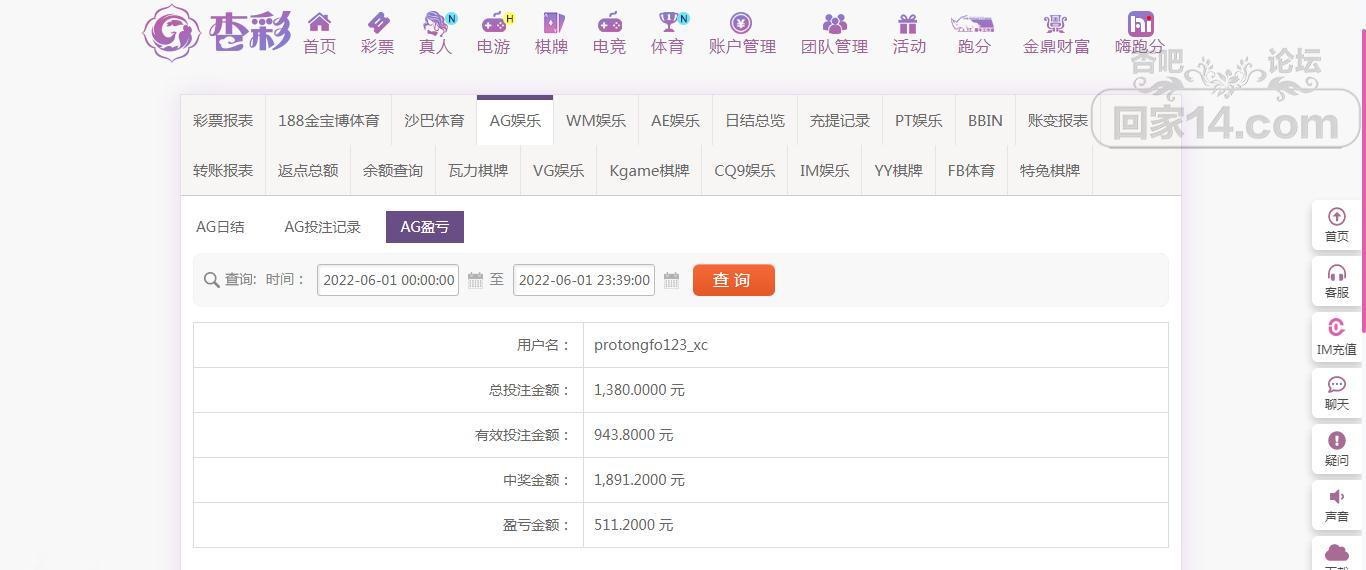Click the 首页 home icon in top navigation

pyautogui.click(x=319, y=23)
